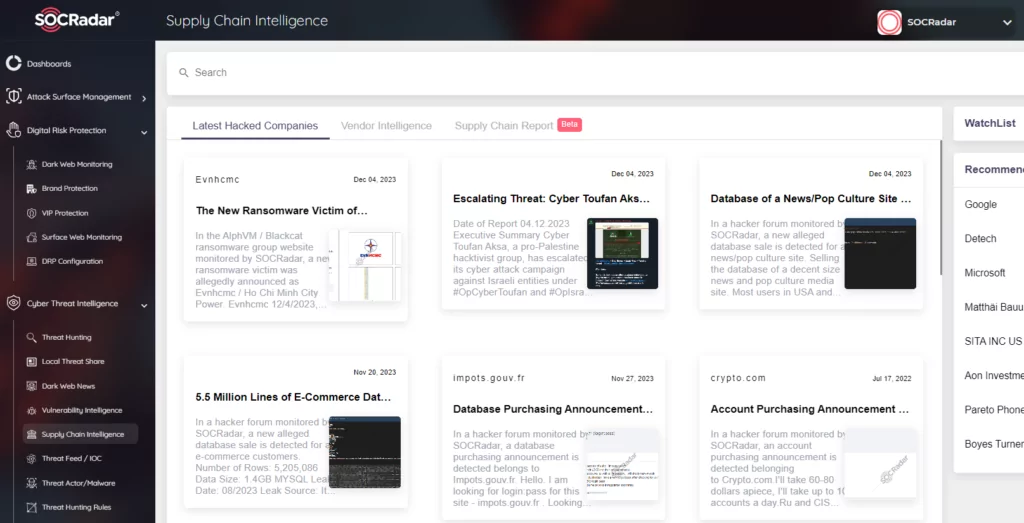Open Dashboards menu item
The height and width of the screenshot is (523, 1024).
49,63
